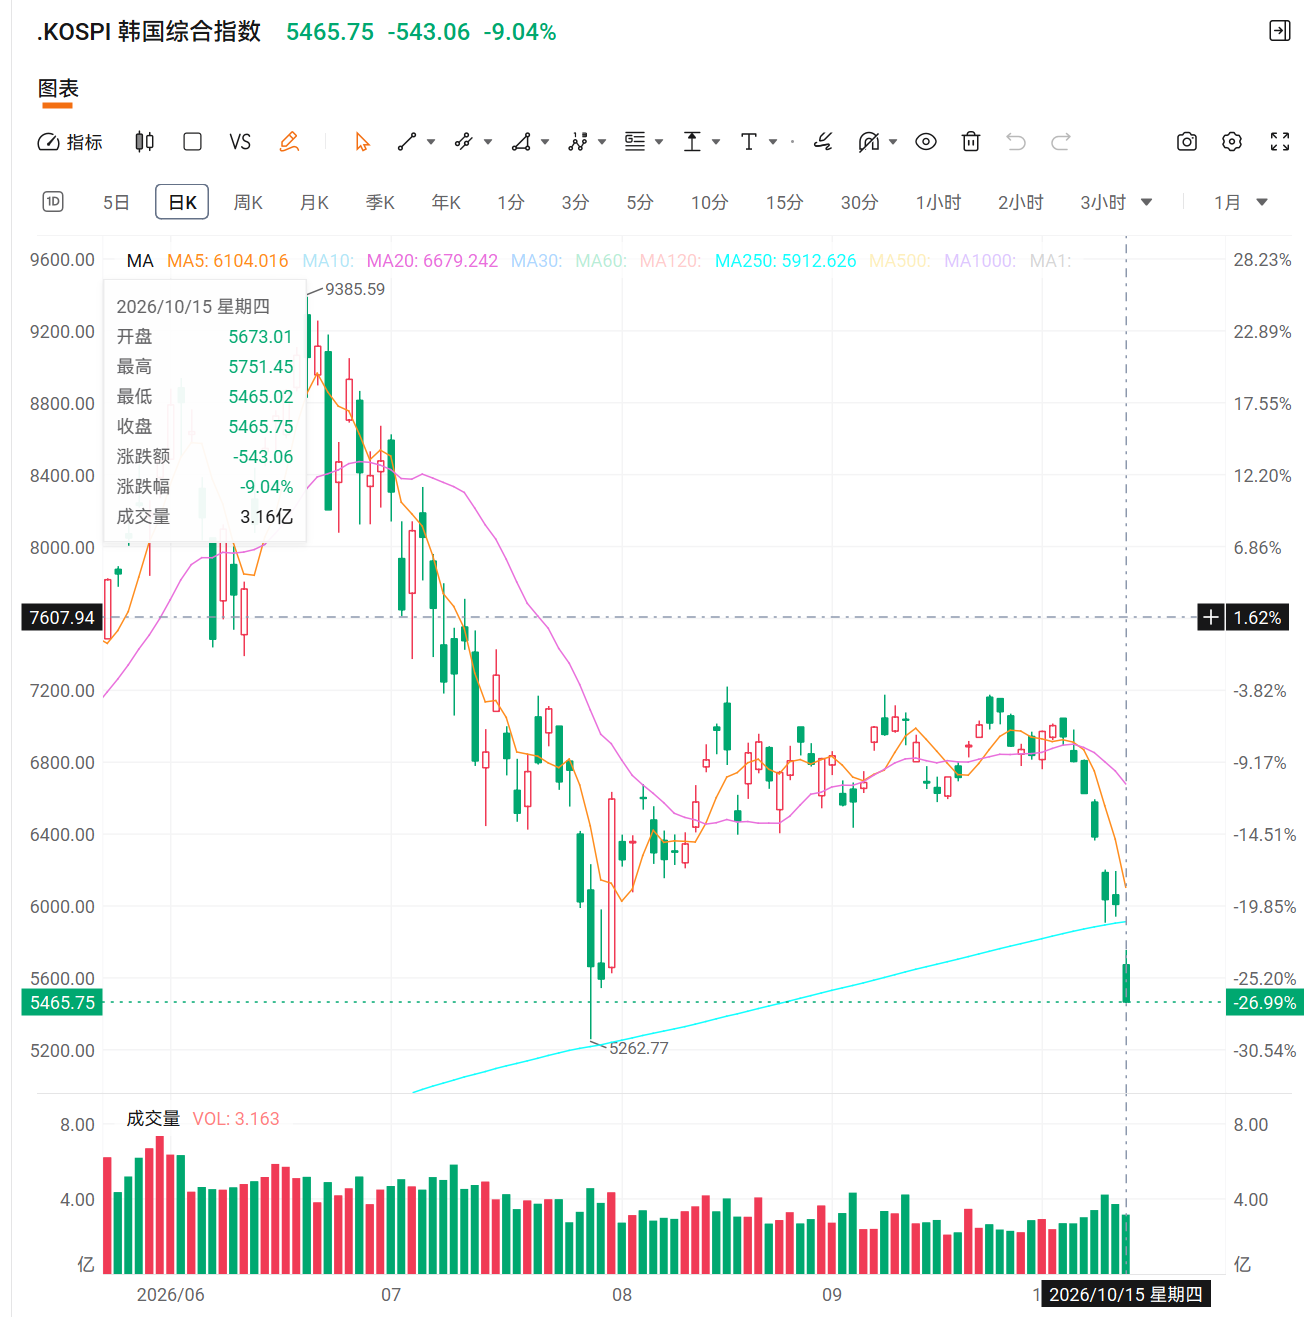Enter fullscreen chart mode
1308x1317 pixels.
point(1280,142)
